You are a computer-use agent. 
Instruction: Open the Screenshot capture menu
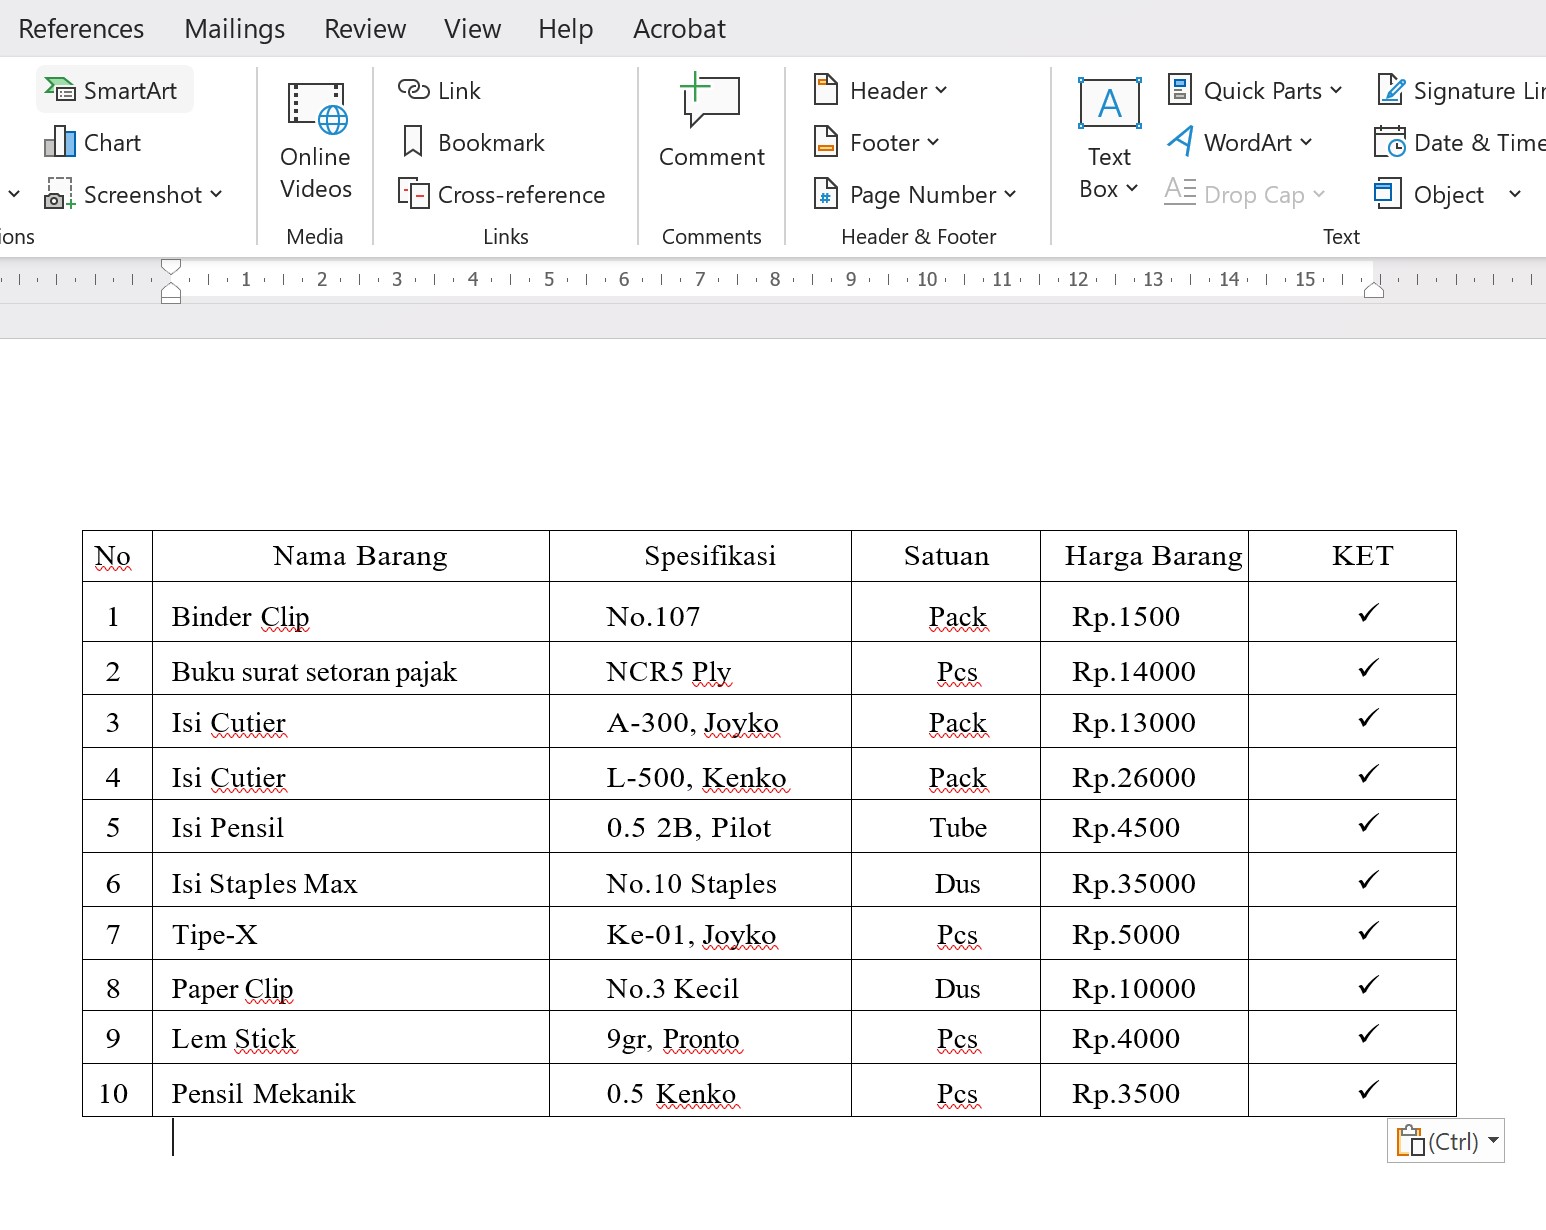(135, 194)
